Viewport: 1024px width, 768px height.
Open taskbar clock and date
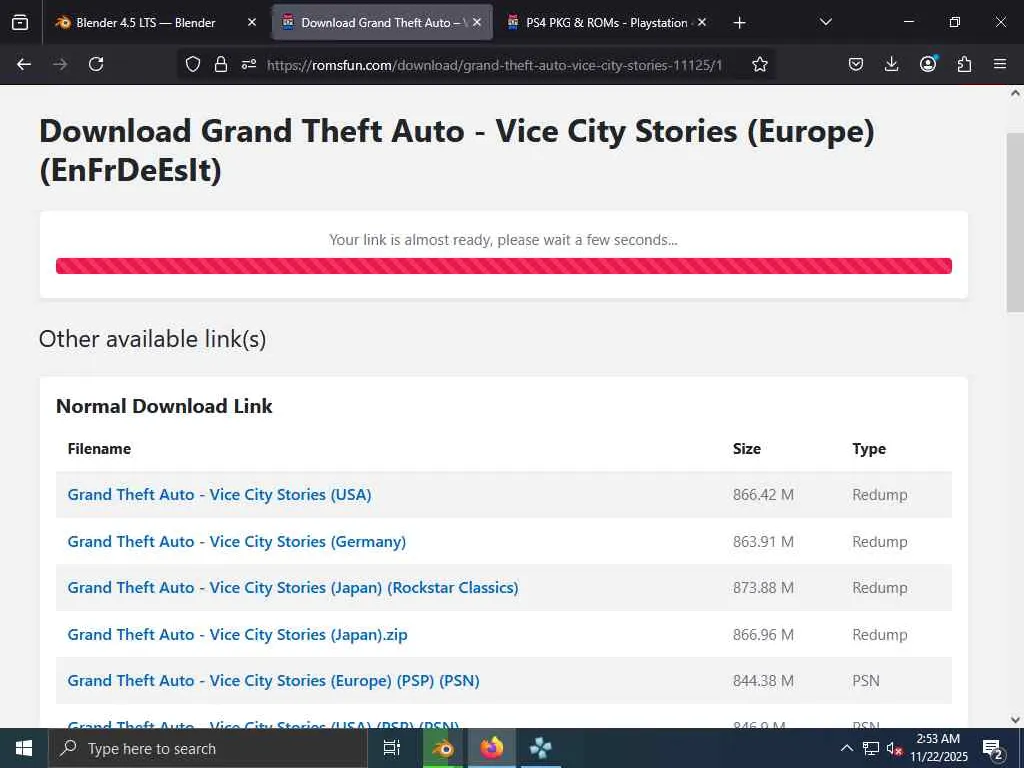938,748
